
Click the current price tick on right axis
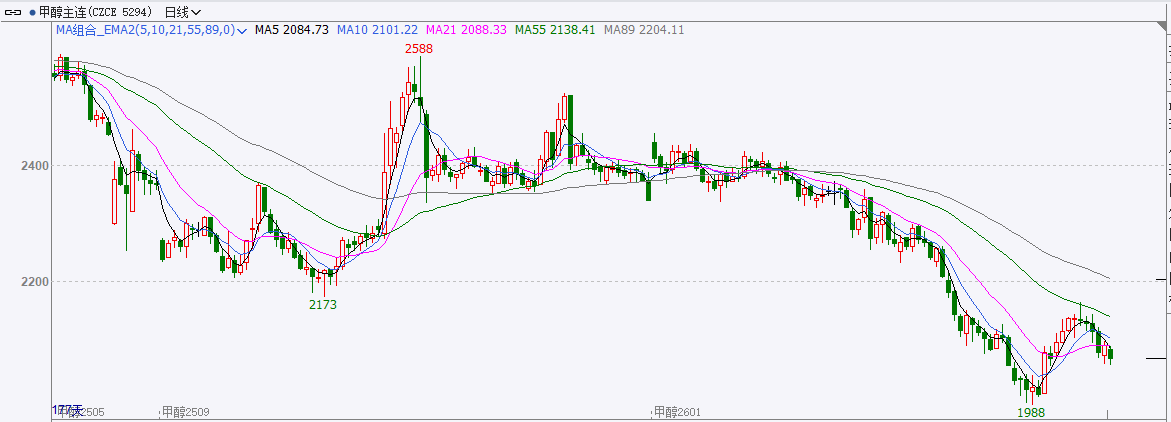click(x=1158, y=357)
